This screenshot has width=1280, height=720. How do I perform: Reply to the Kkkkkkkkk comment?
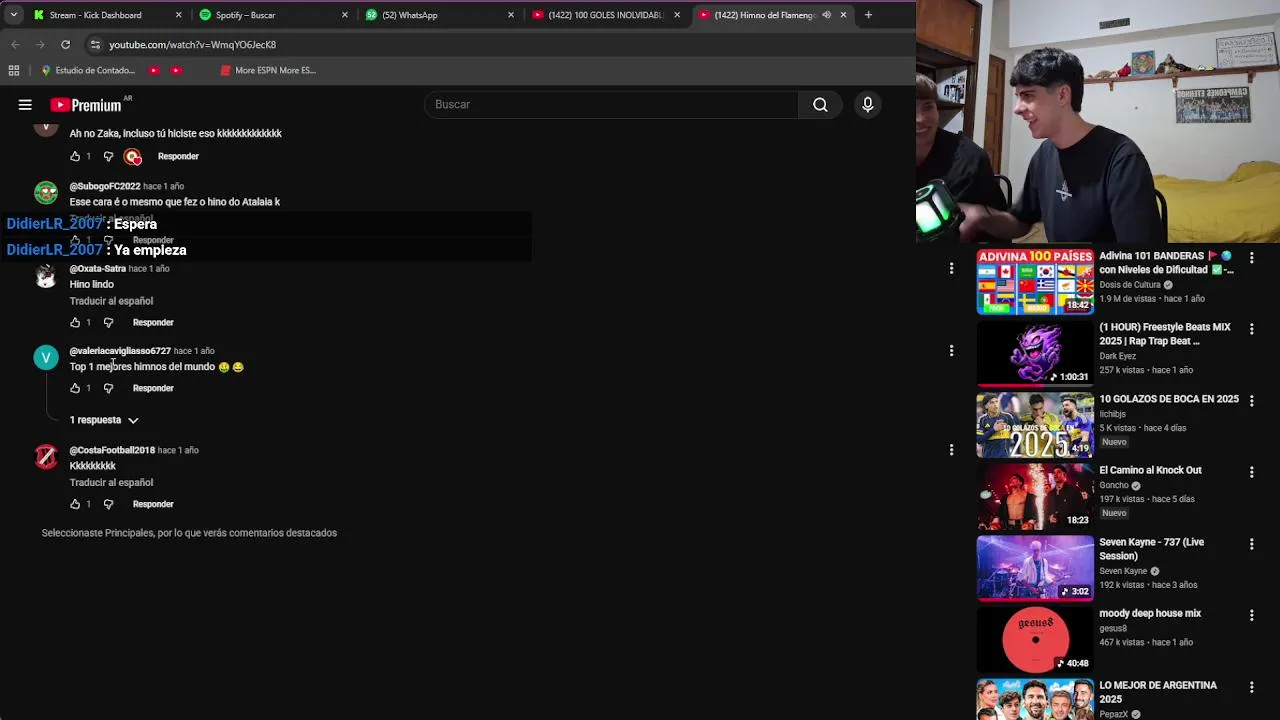(153, 504)
